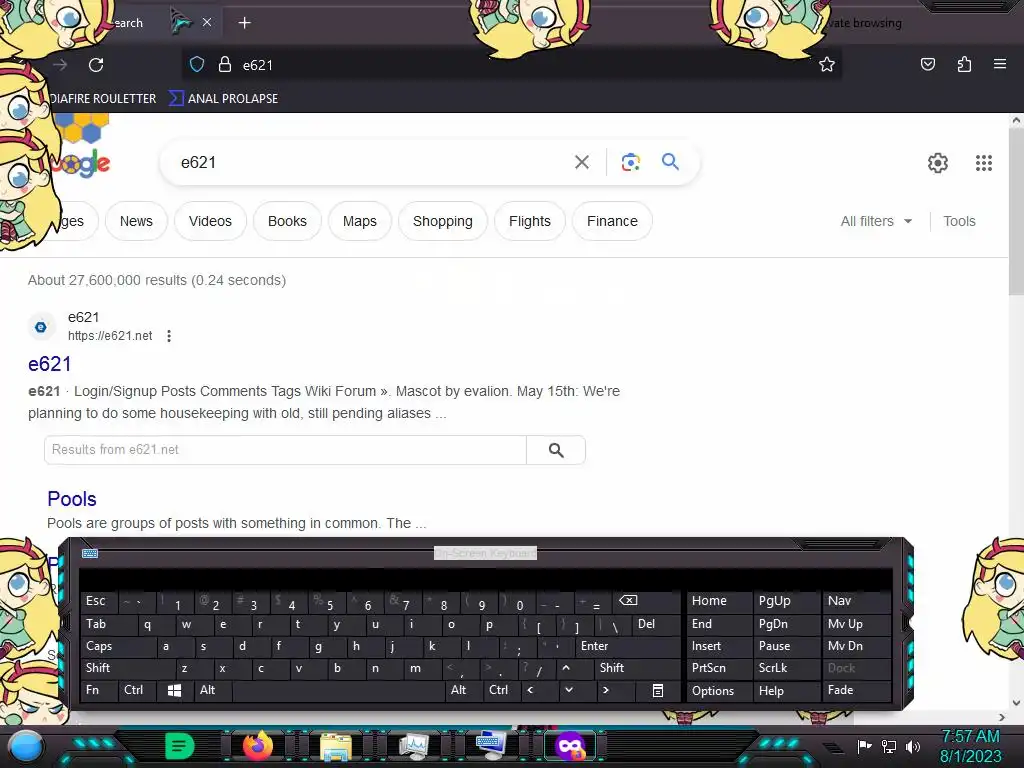Click the site security padlock icon
The image size is (1024, 768).
pos(225,65)
